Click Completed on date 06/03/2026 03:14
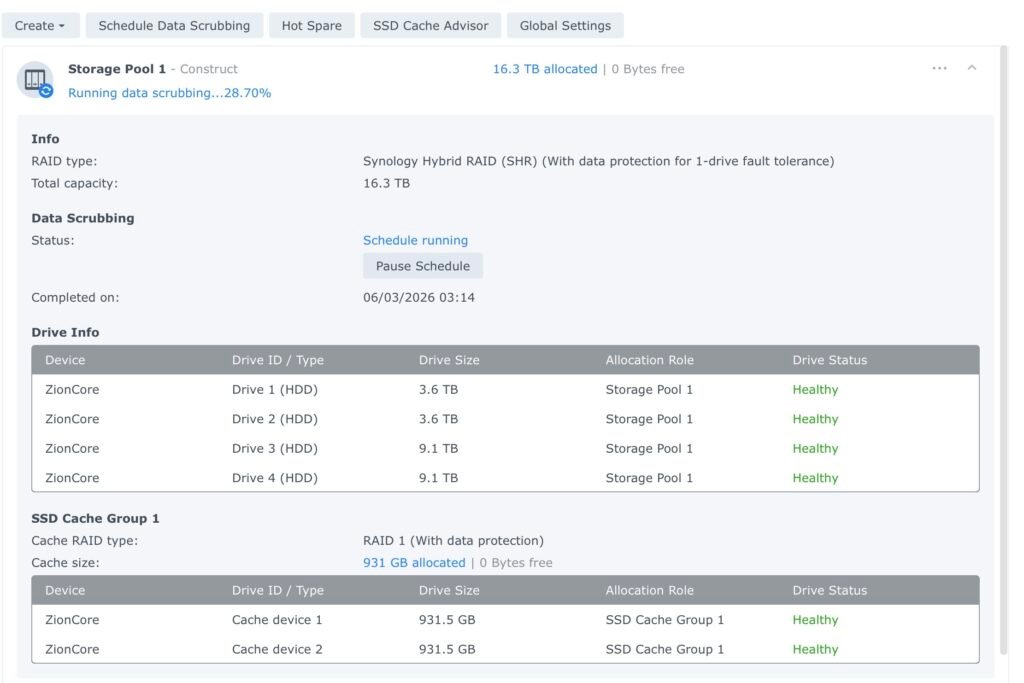 tap(419, 297)
